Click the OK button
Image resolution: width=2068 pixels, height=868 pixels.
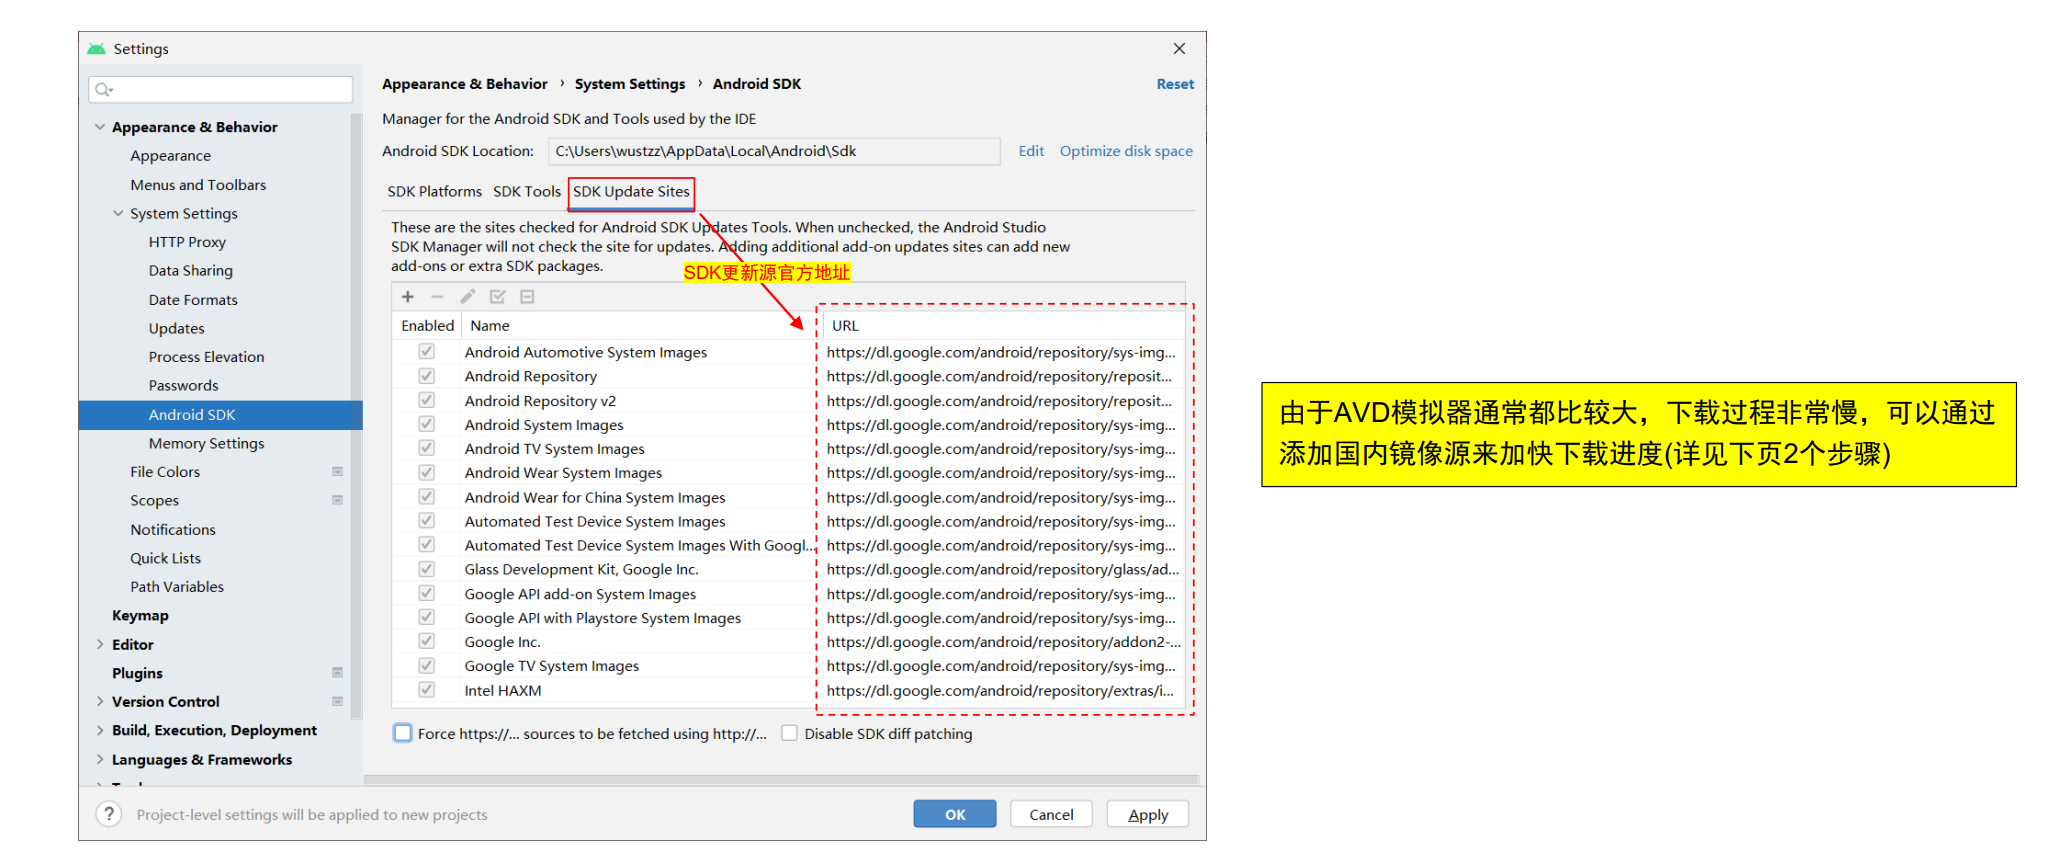955,814
